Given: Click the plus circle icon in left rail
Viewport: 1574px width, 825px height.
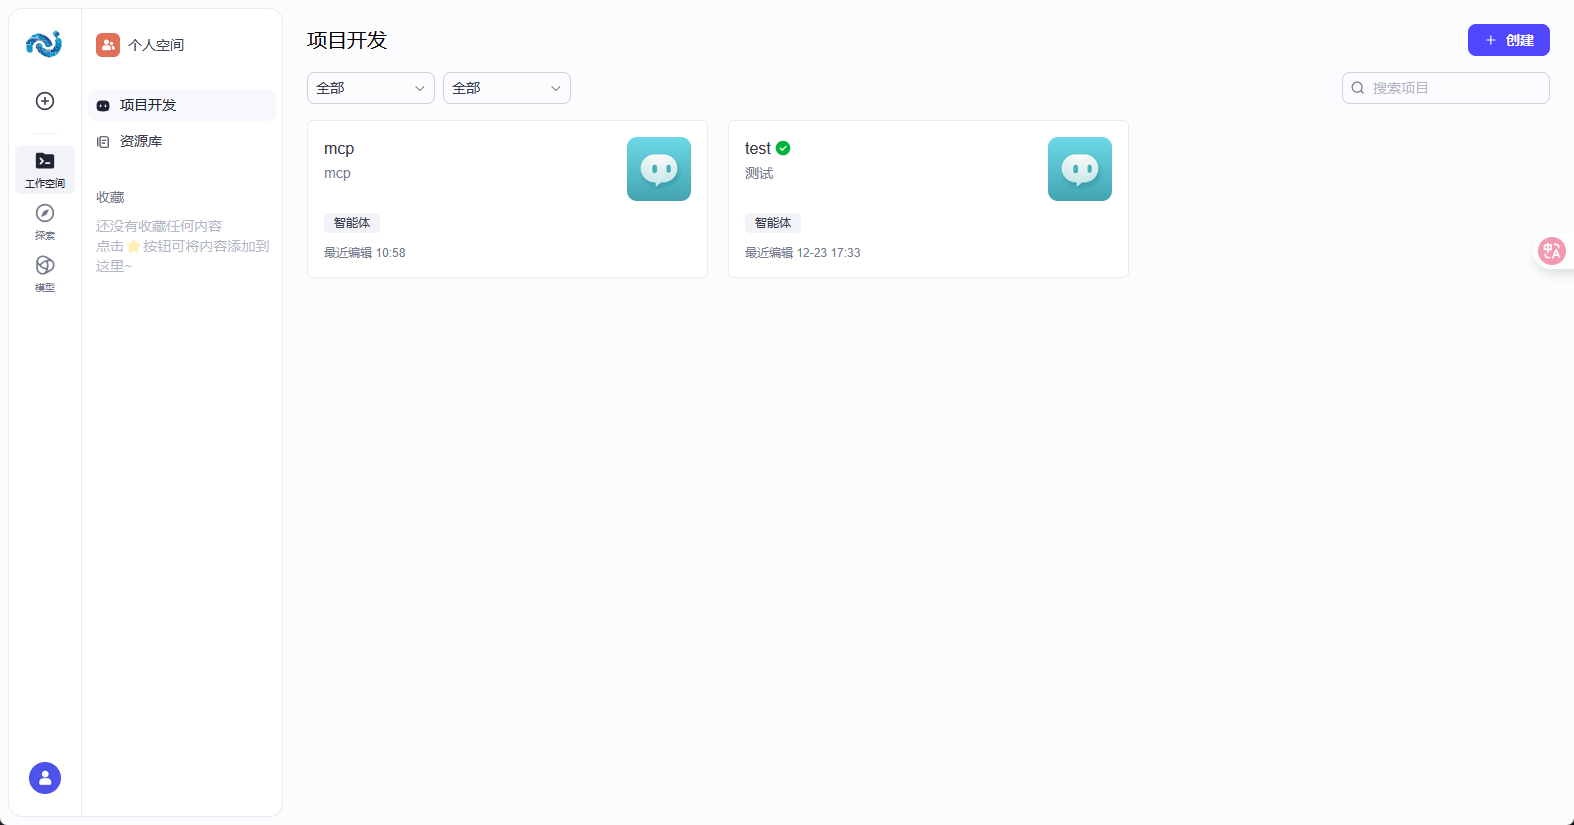Looking at the screenshot, I should point(45,101).
